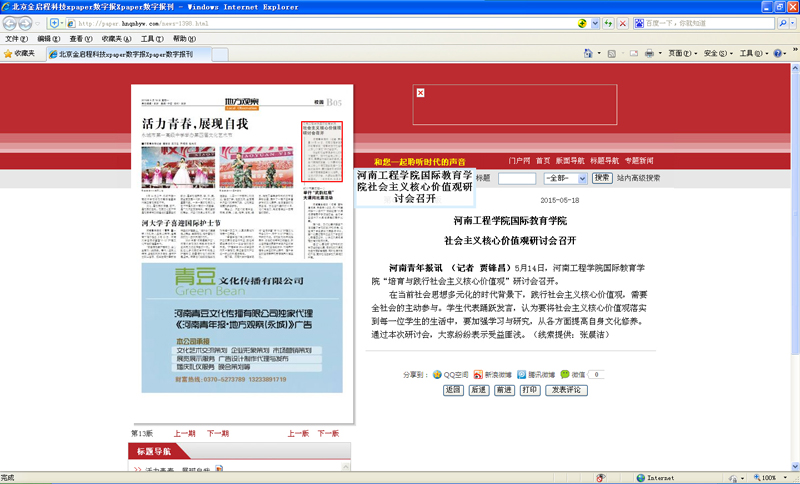The image size is (800, 484).
Task: Click the red Stop loading icon
Action: coord(622,23)
